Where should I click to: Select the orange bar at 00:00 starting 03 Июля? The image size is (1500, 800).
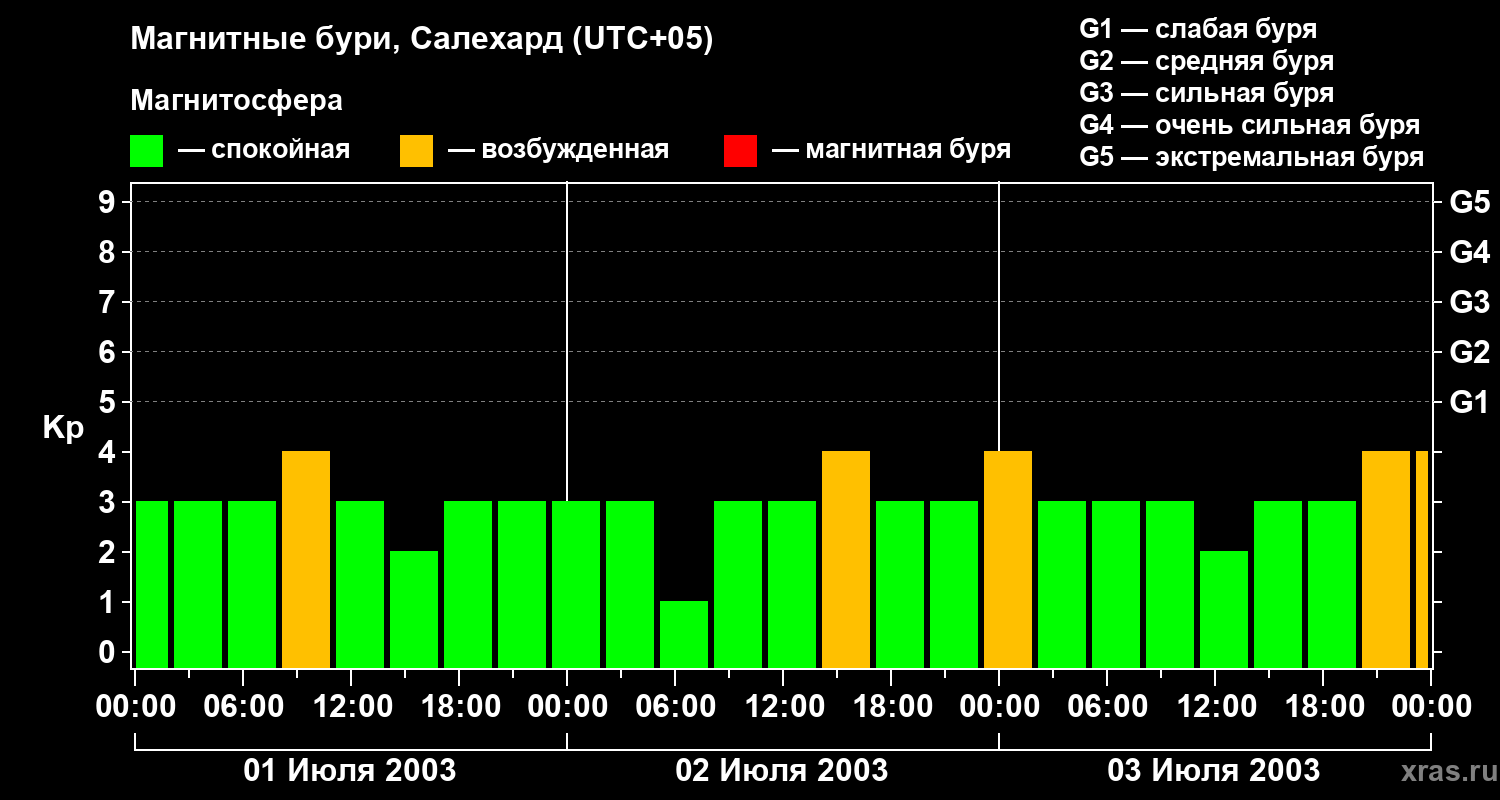click(1008, 560)
